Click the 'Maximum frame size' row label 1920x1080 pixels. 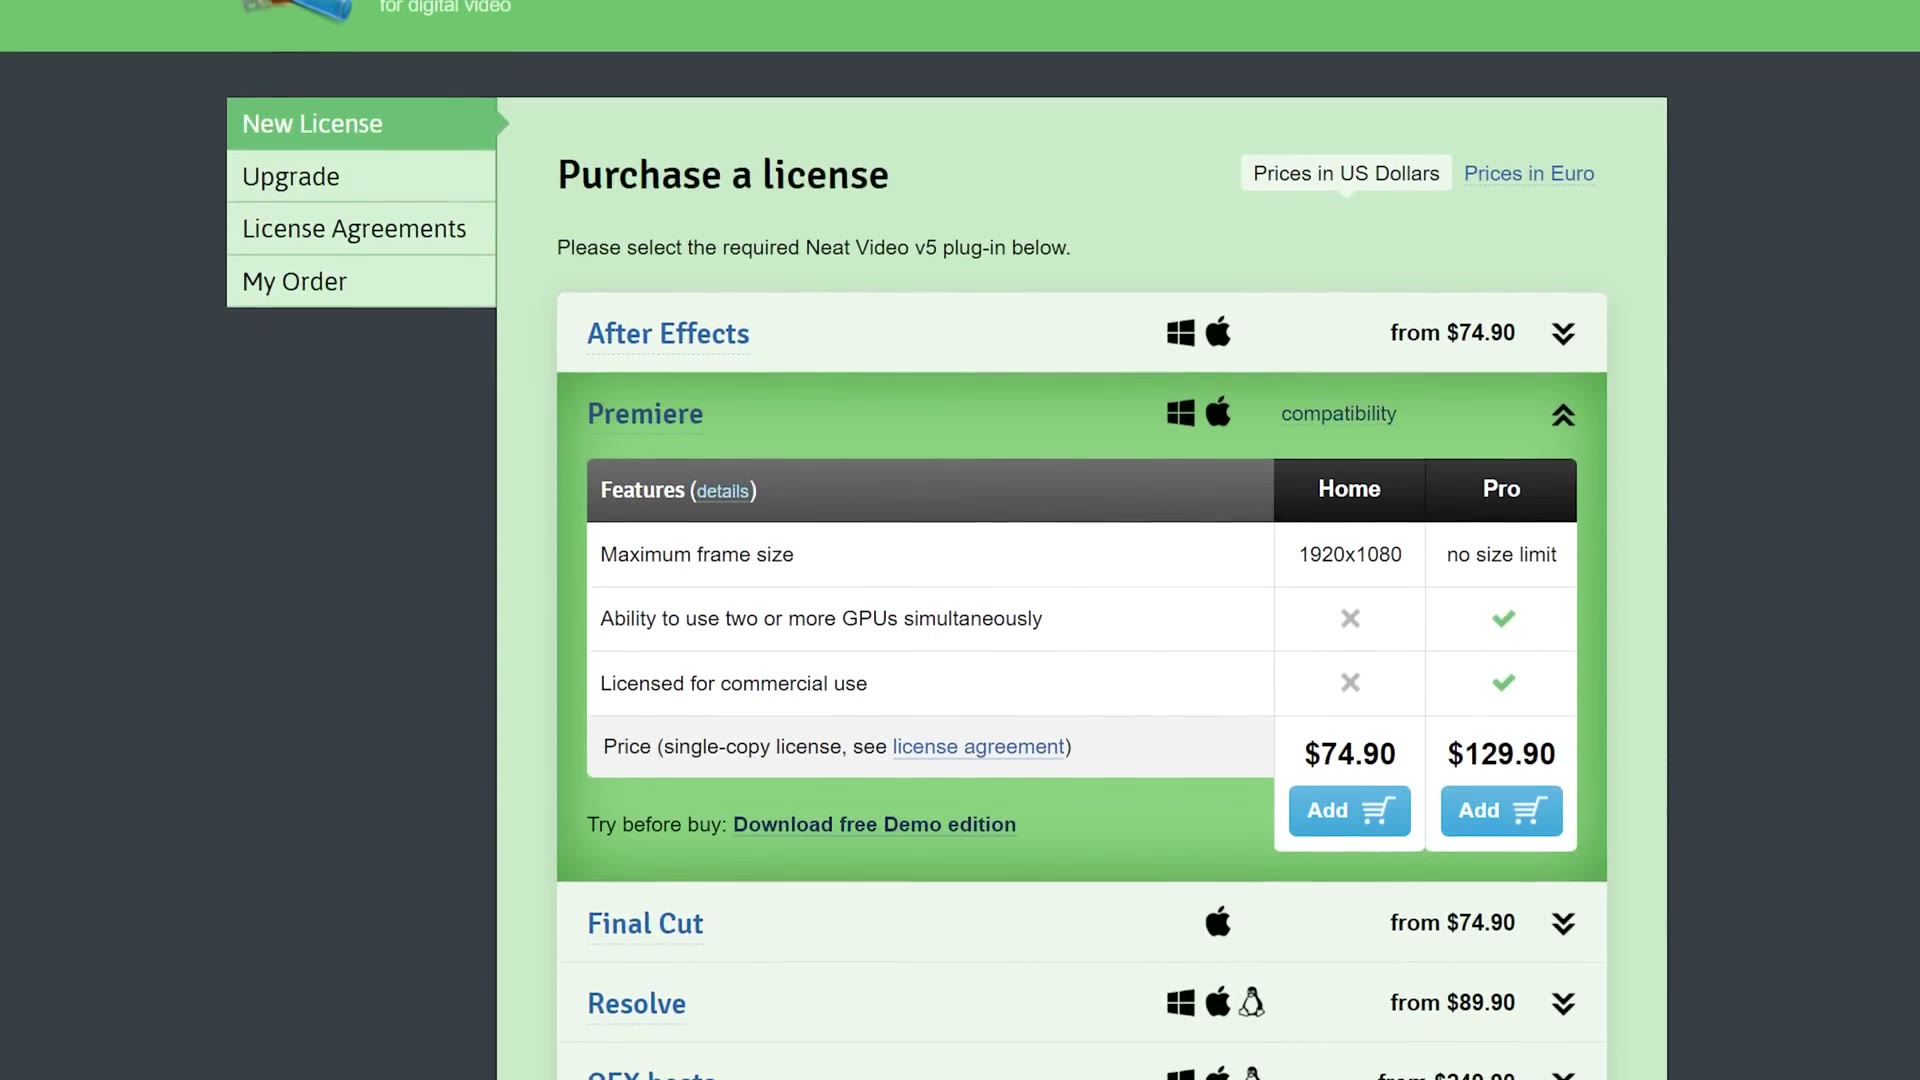tap(697, 555)
